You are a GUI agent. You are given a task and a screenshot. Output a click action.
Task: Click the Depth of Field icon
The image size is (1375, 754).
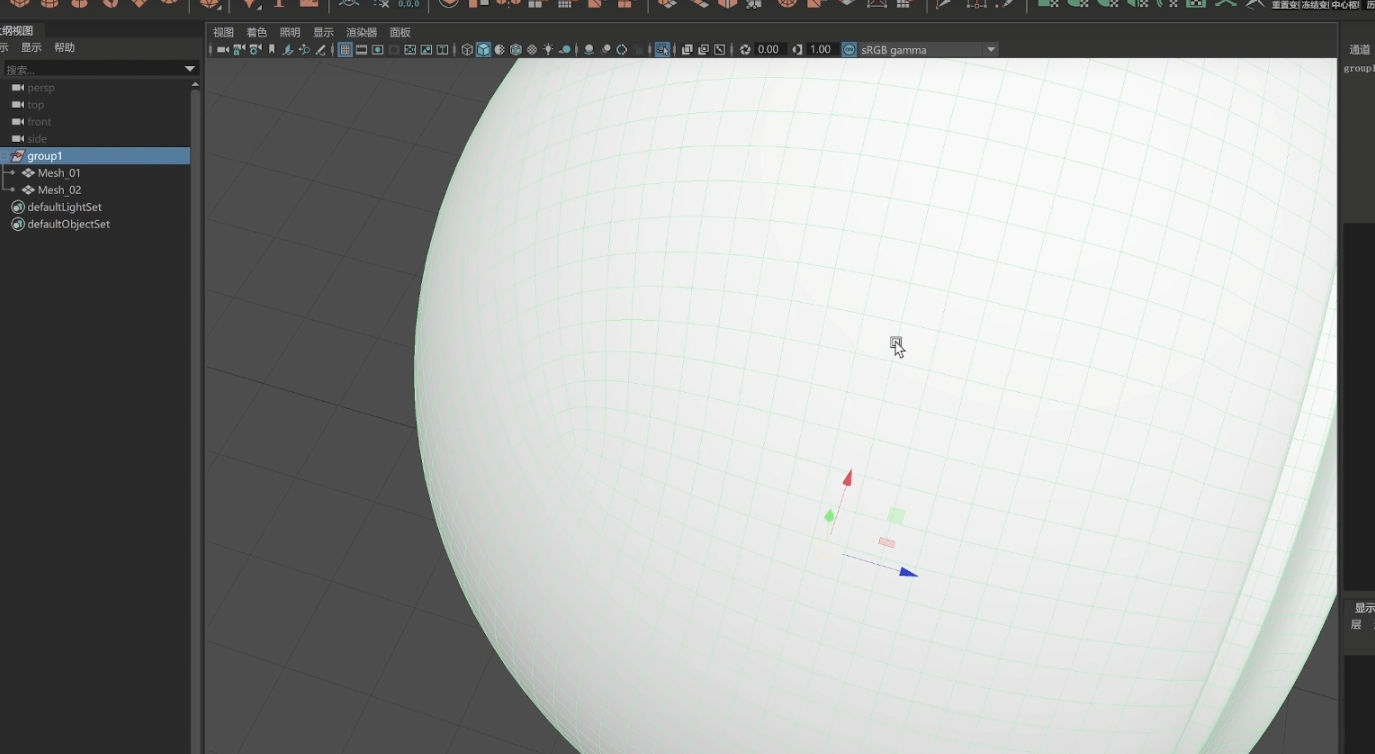pyautogui.click(x=638, y=49)
